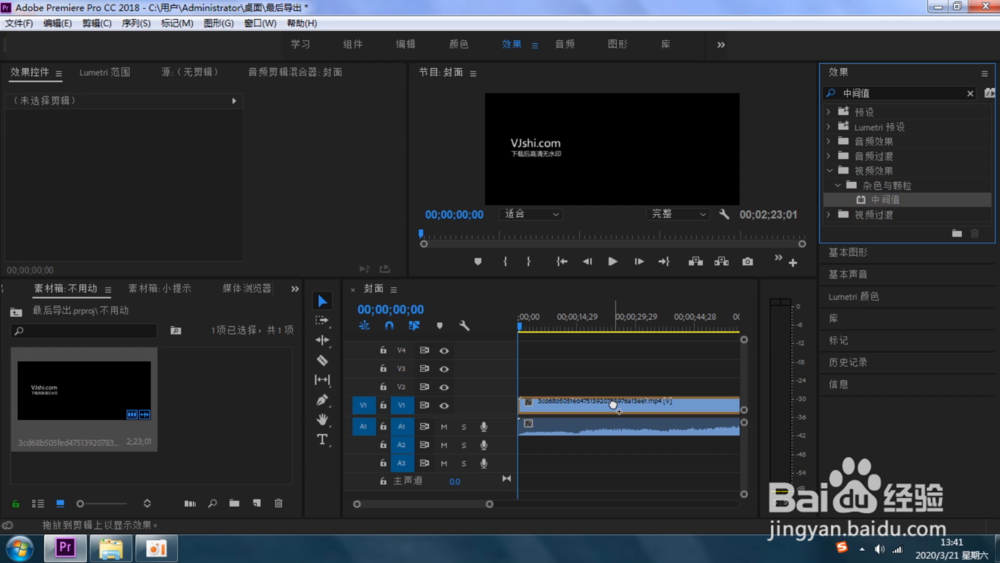This screenshot has height=563, width=1000.
Task: Open the 基本图形 panel
Action: tap(848, 252)
